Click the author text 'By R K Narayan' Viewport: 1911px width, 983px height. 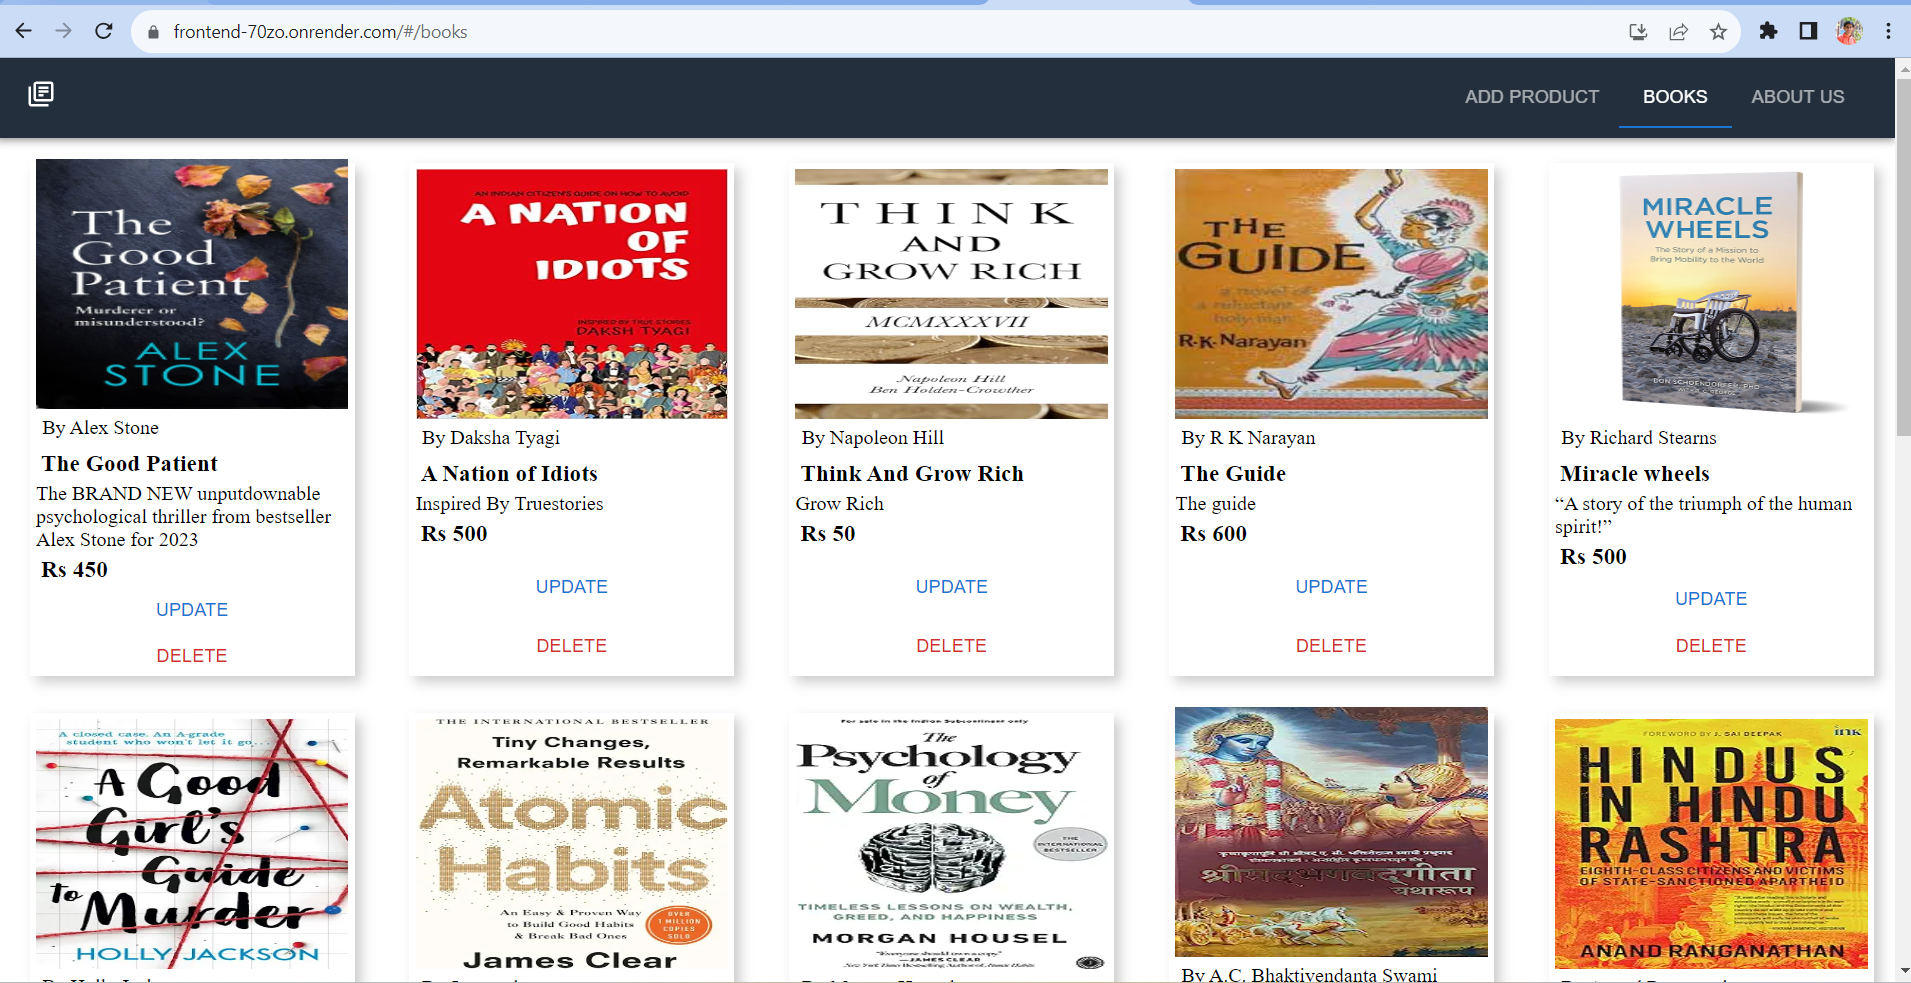pos(1248,438)
